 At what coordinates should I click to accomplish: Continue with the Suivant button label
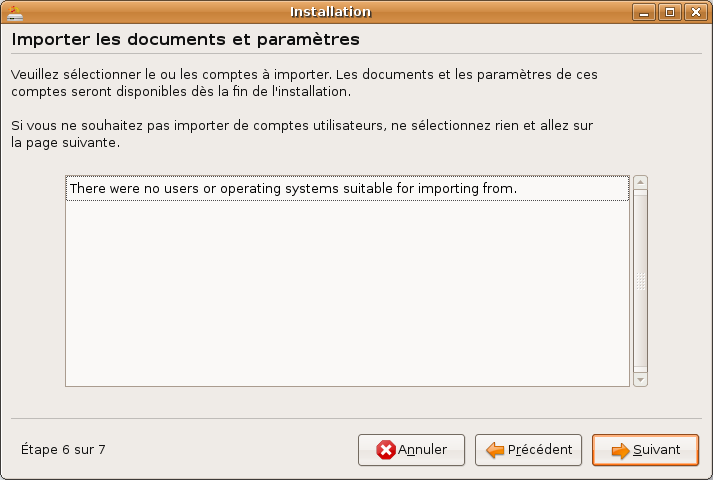tap(657, 450)
